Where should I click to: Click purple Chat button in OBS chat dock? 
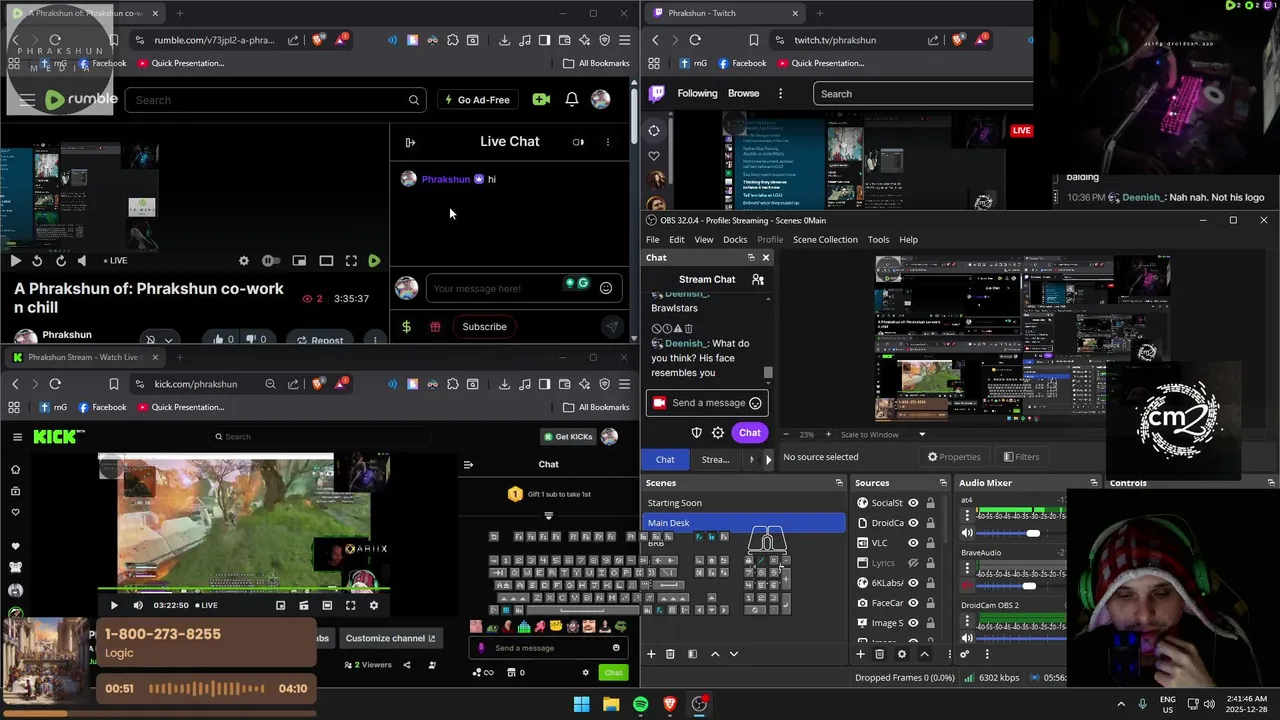click(x=749, y=433)
